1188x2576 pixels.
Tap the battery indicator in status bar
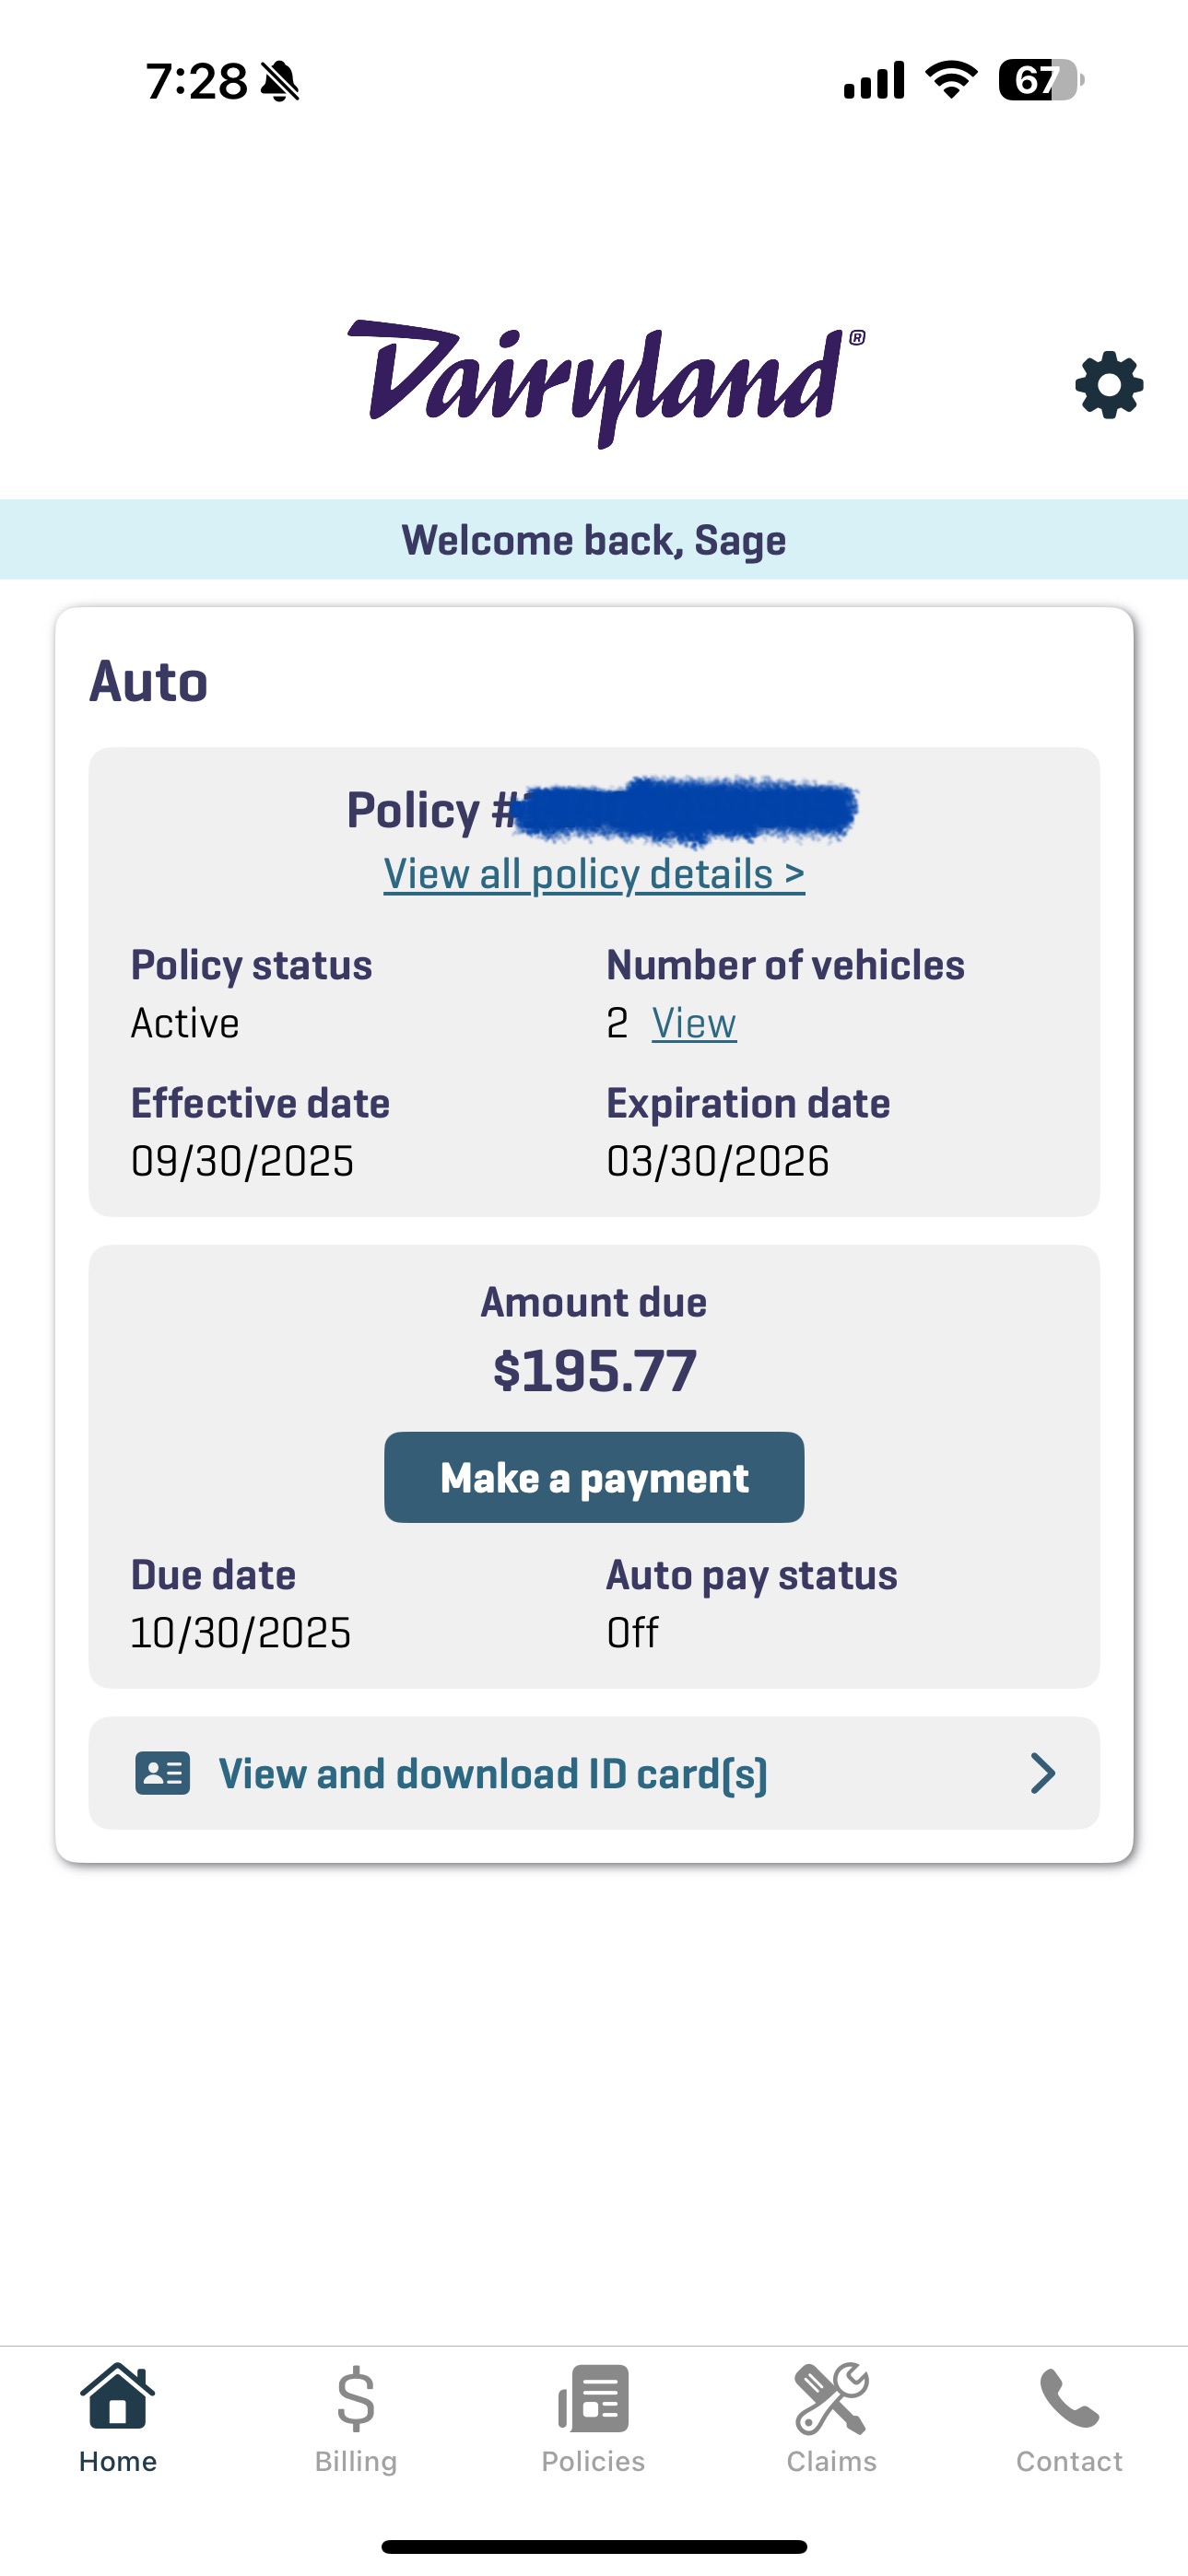coord(1040,80)
